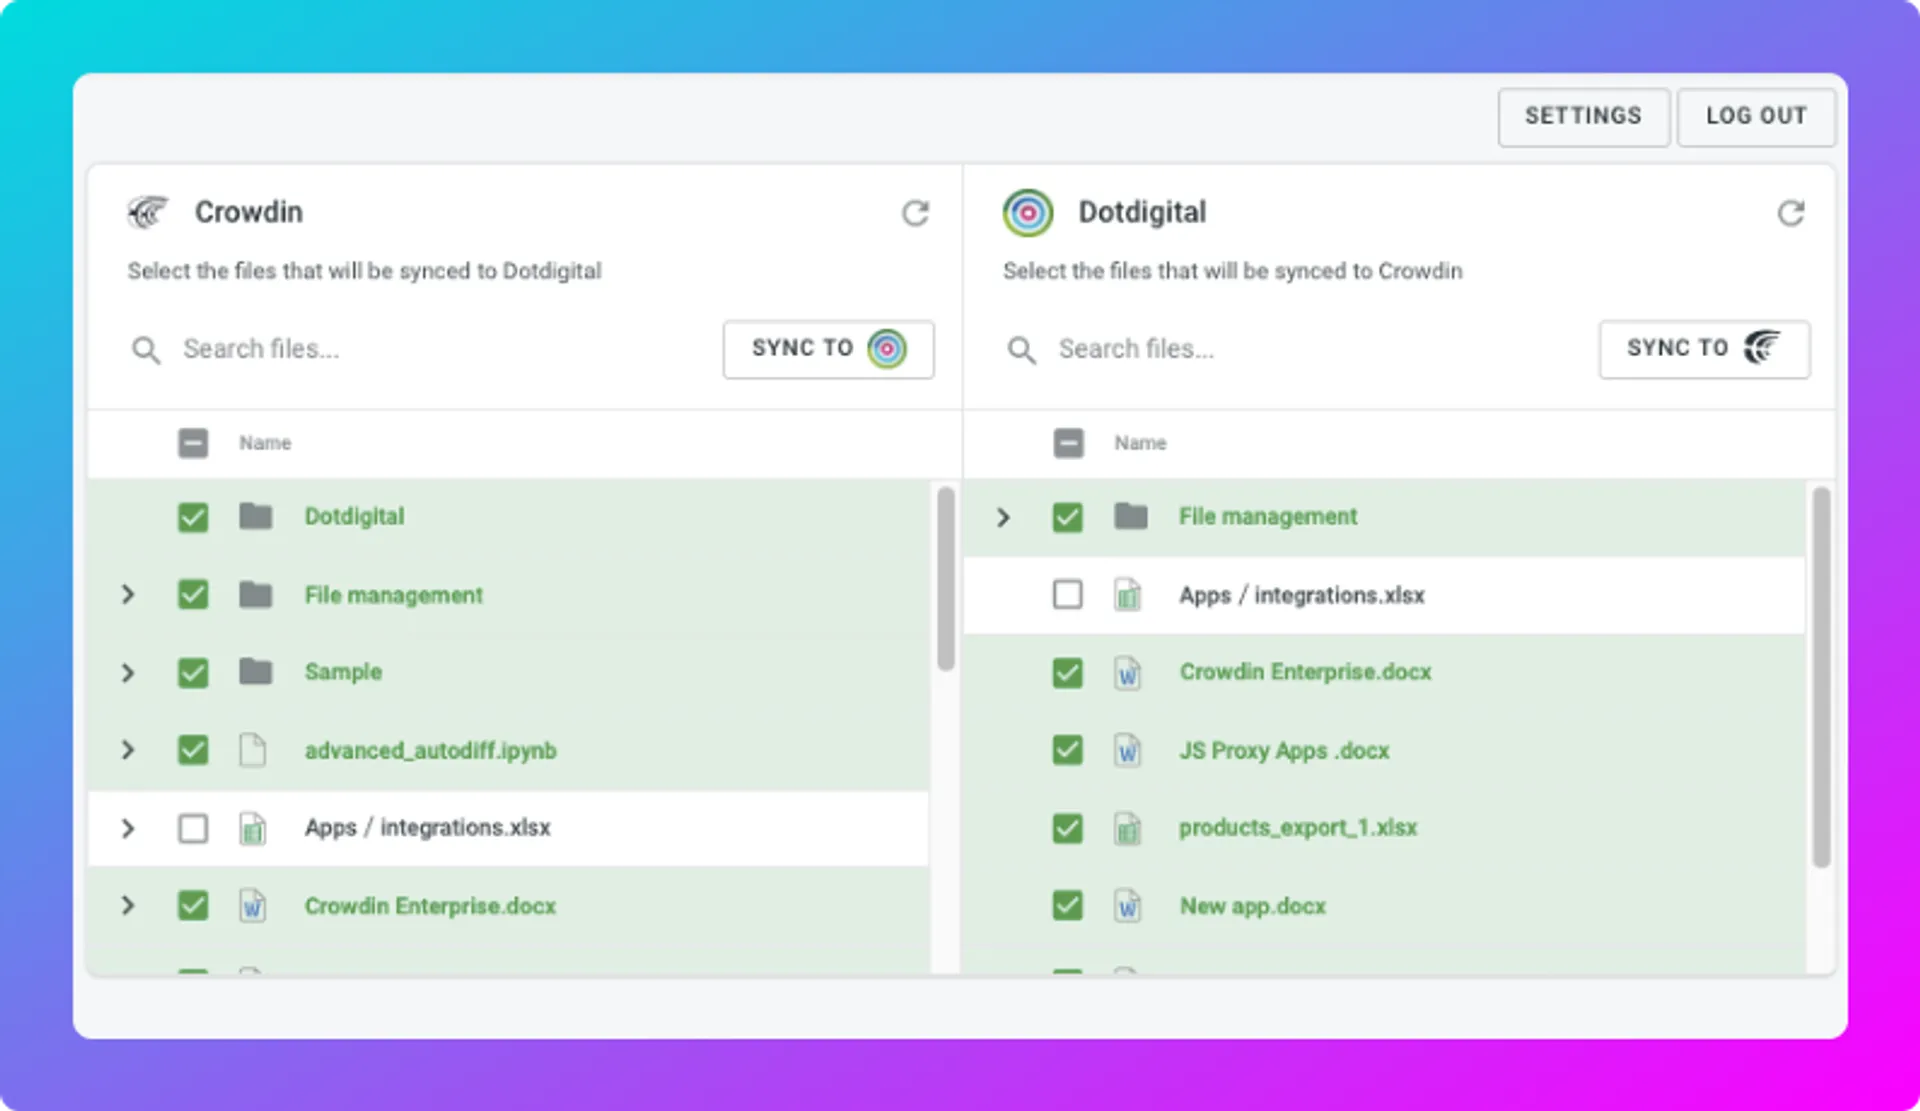Uncheck the products_export_1.xlsx checkbox
1920x1111 pixels.
click(1068, 828)
